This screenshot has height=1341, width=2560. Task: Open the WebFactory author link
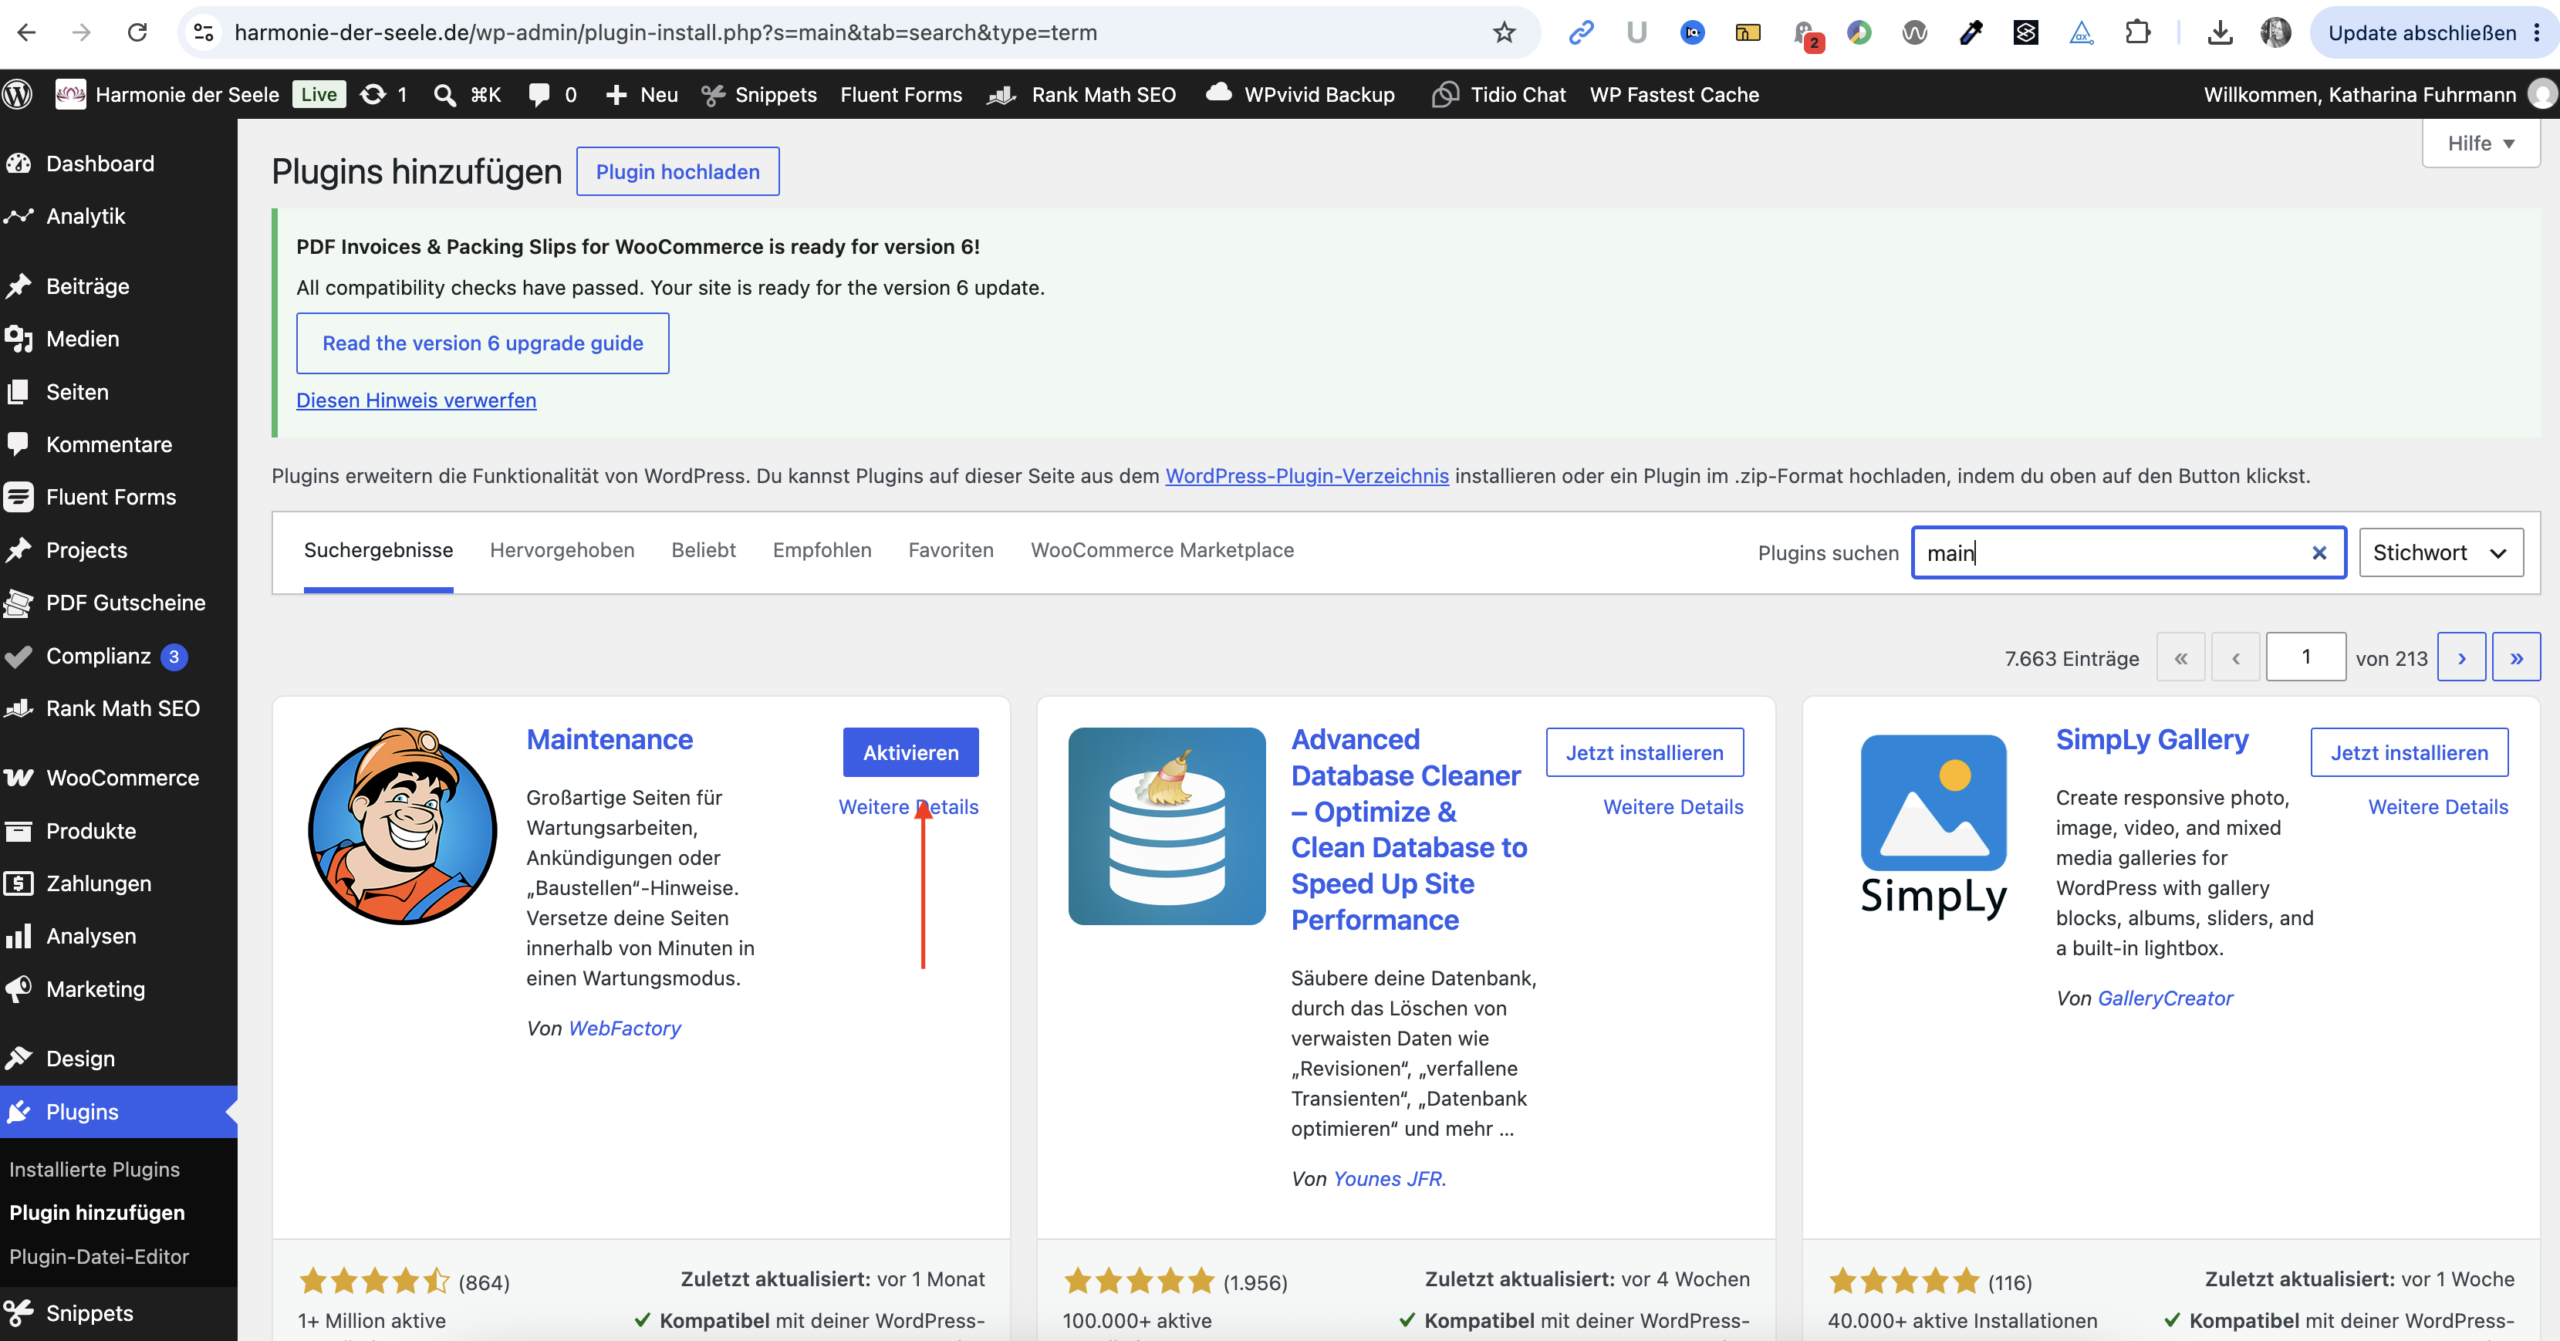coord(625,1028)
